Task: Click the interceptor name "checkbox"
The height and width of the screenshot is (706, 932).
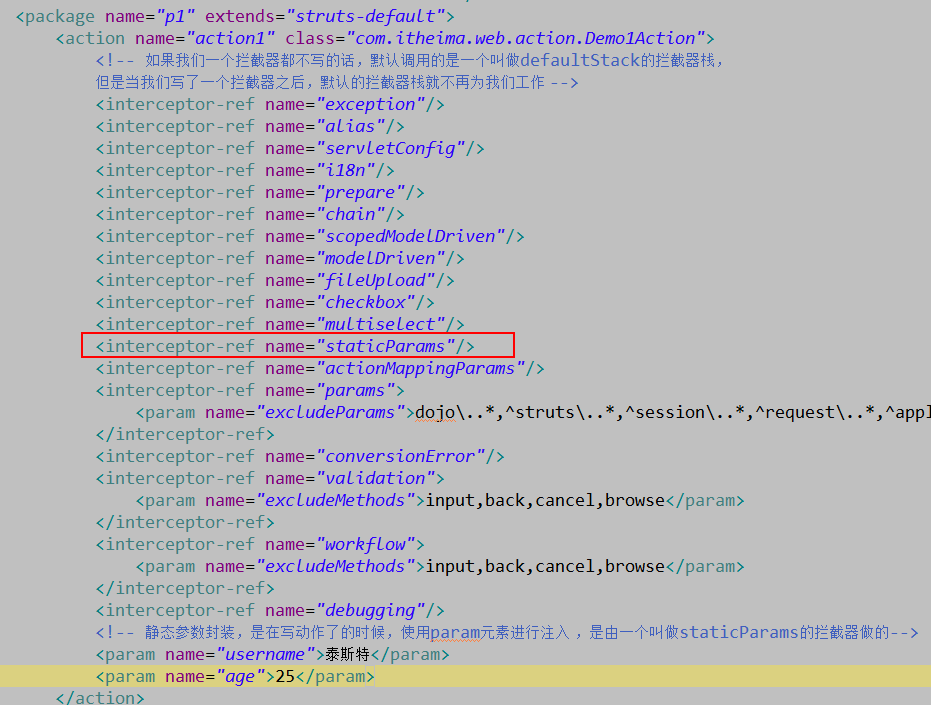Action: tap(366, 302)
